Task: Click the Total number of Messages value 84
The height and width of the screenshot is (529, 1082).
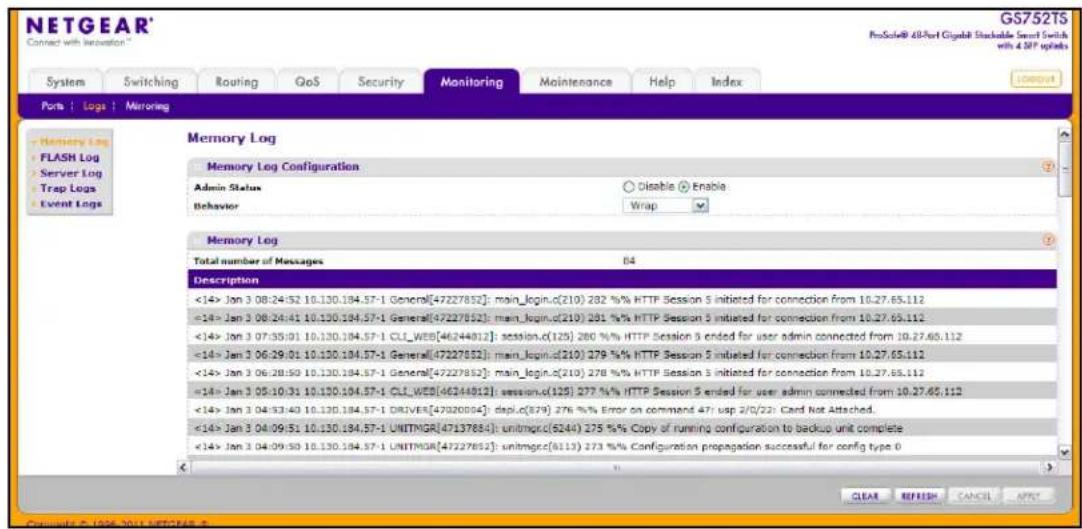Action: pos(628,261)
